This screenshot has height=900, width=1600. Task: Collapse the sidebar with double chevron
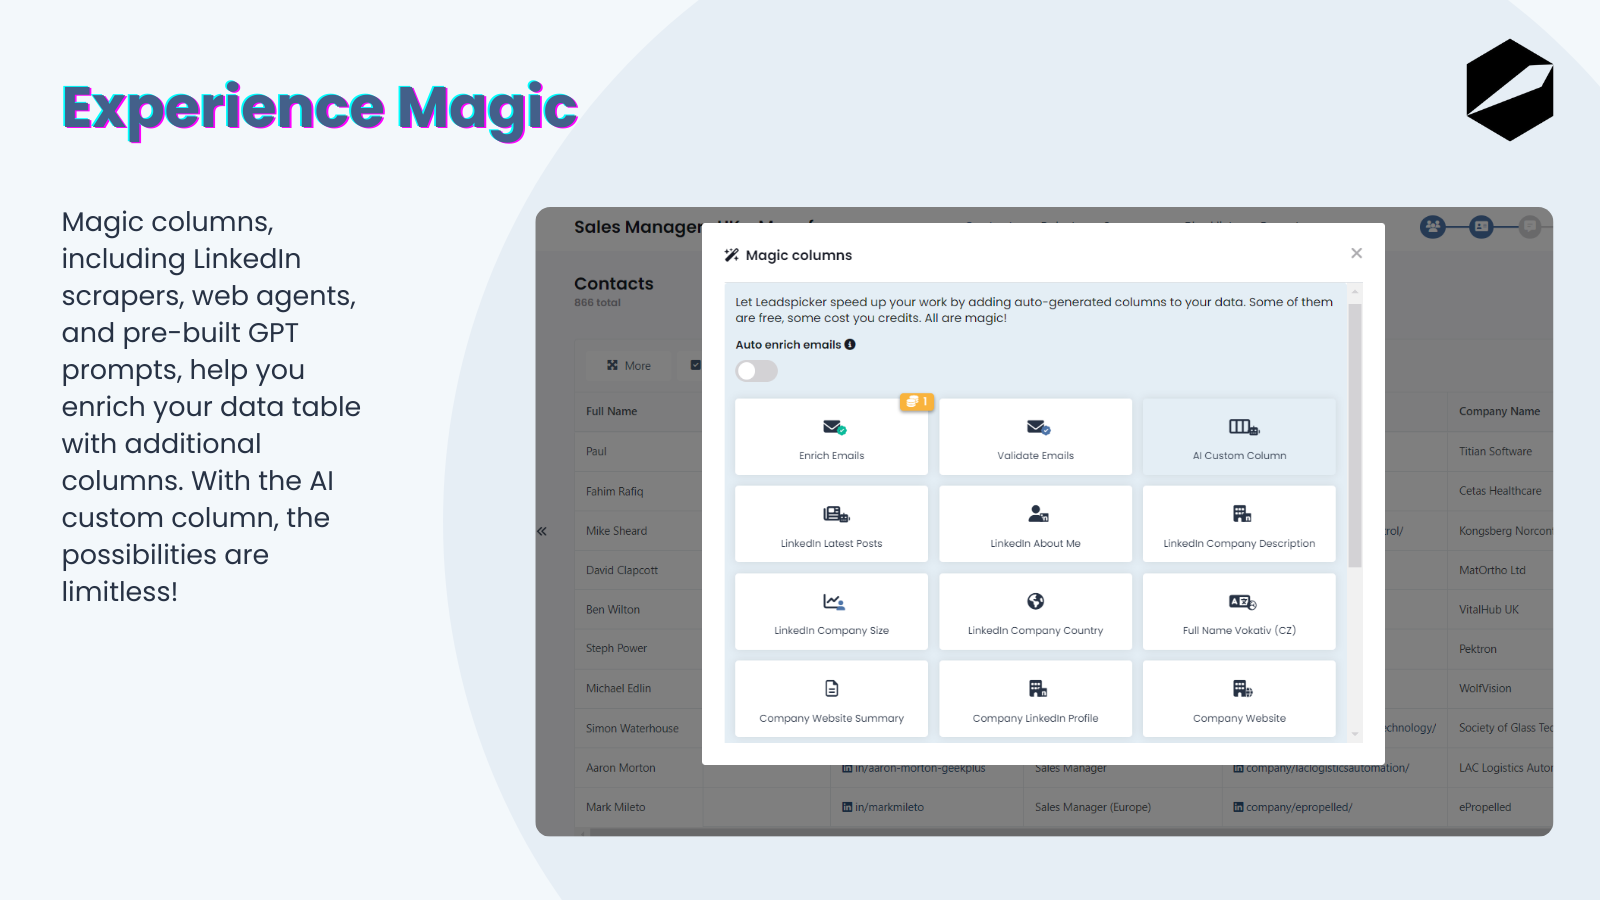pyautogui.click(x=541, y=531)
